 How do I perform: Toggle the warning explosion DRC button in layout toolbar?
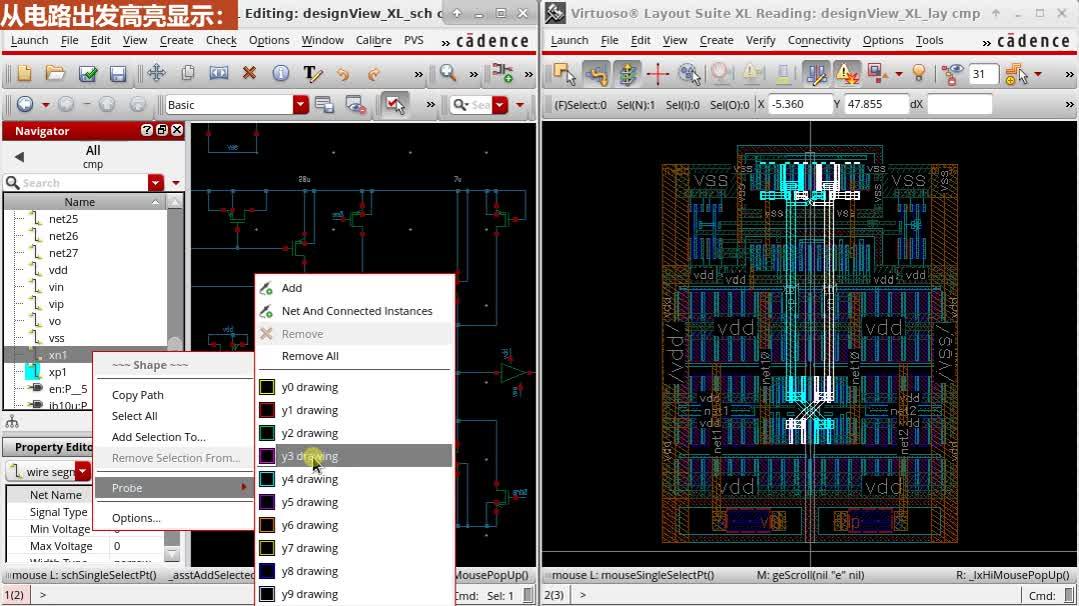(847, 74)
